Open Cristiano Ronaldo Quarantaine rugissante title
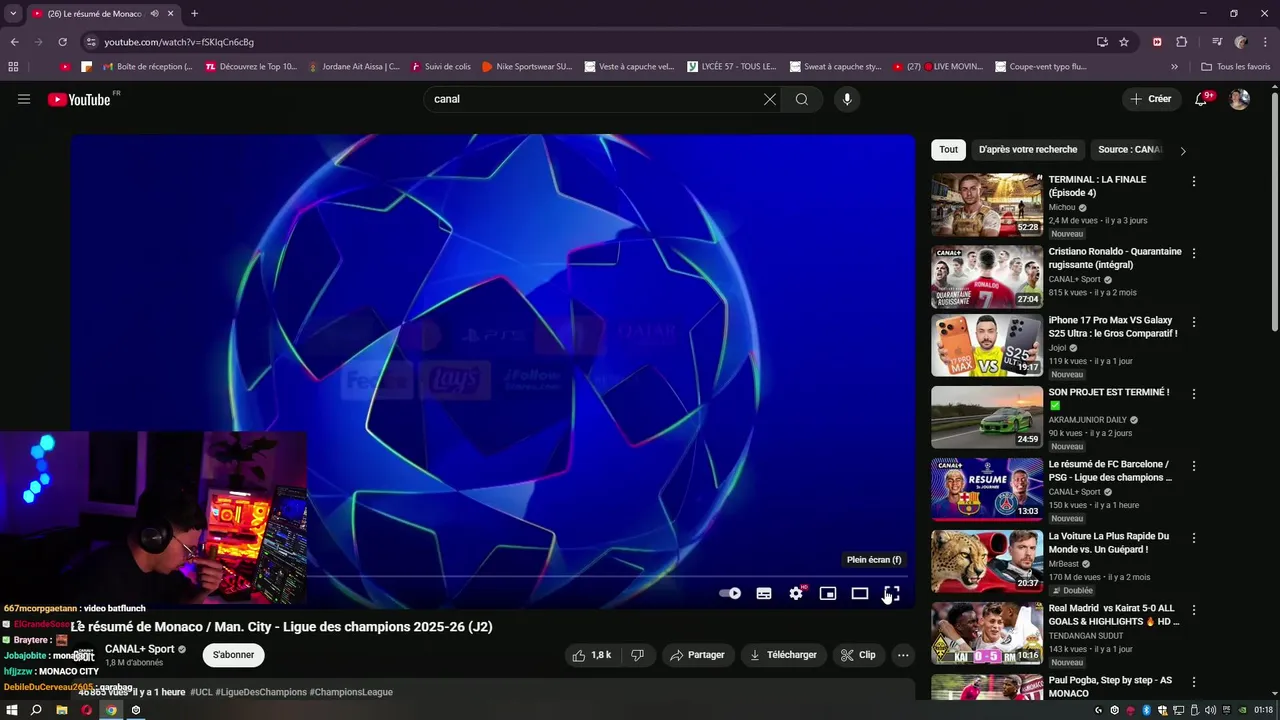 click(1114, 258)
